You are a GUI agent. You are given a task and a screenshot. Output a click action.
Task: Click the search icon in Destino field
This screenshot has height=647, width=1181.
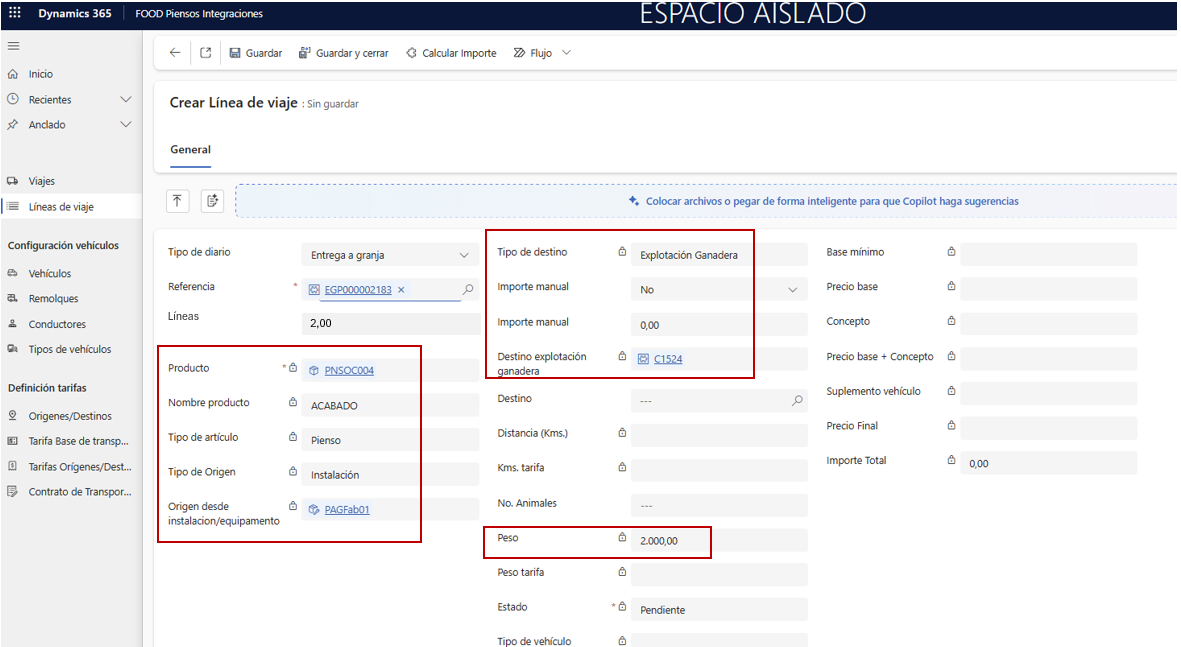point(797,400)
